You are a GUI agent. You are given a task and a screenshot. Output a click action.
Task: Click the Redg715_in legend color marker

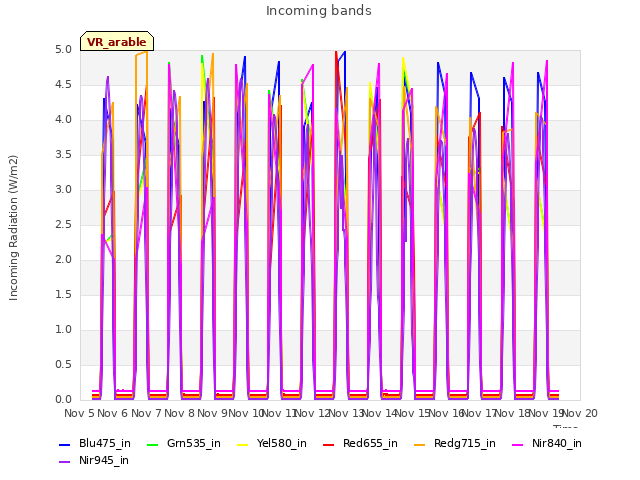pos(420,444)
